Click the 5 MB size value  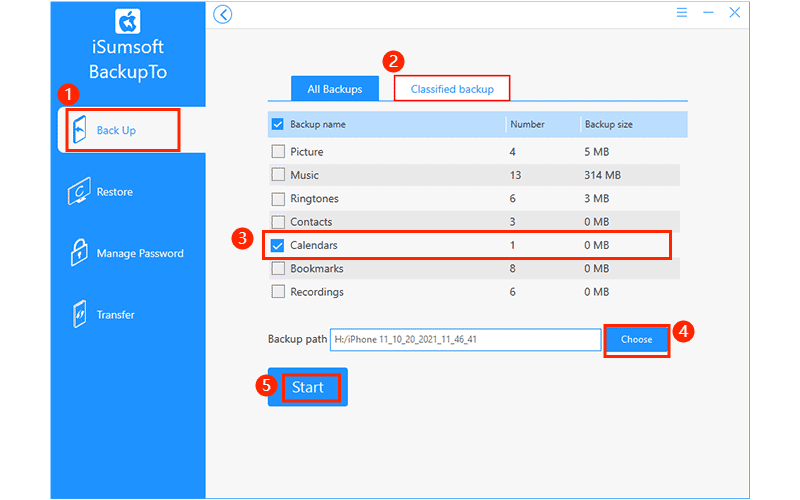tap(596, 152)
